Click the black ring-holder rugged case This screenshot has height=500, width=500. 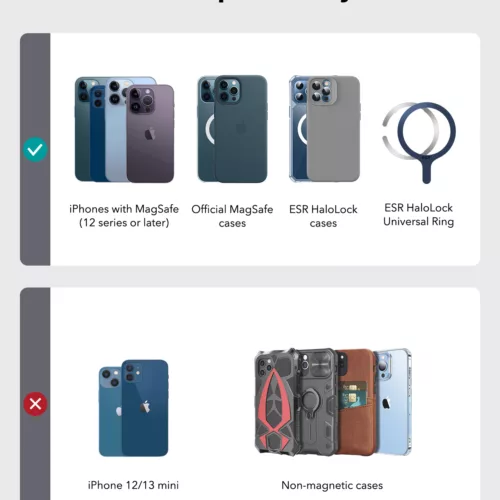click(x=317, y=402)
